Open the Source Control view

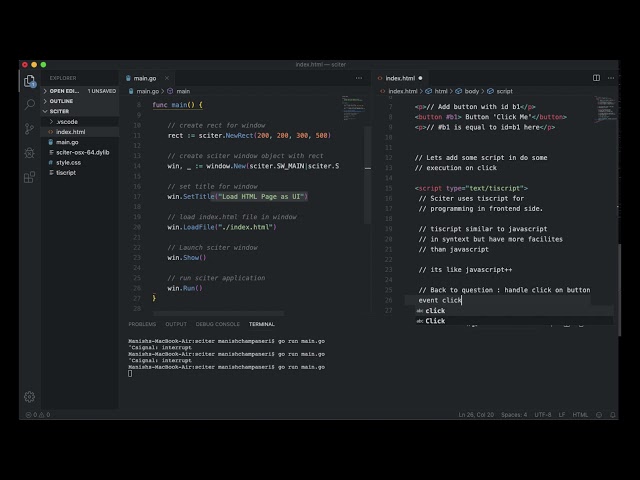[x=29, y=129]
